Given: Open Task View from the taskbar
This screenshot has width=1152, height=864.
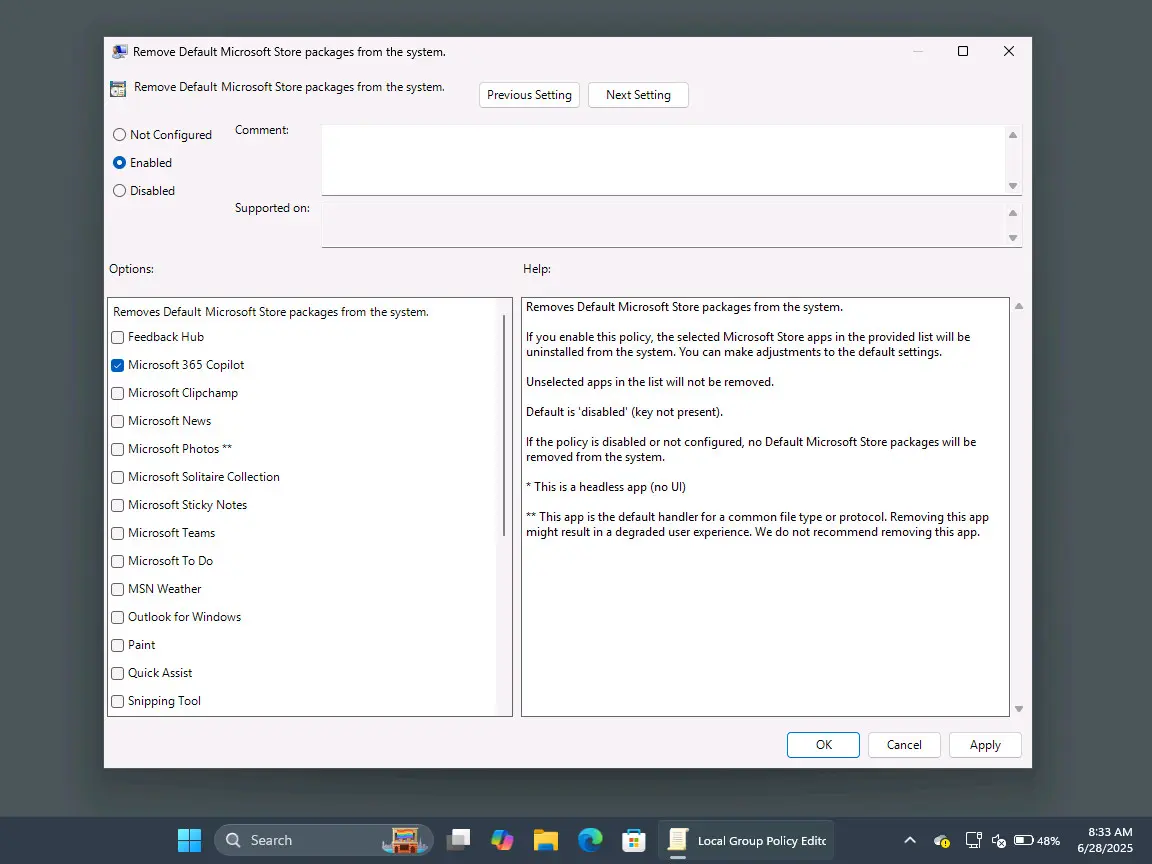Looking at the screenshot, I should click(x=459, y=840).
